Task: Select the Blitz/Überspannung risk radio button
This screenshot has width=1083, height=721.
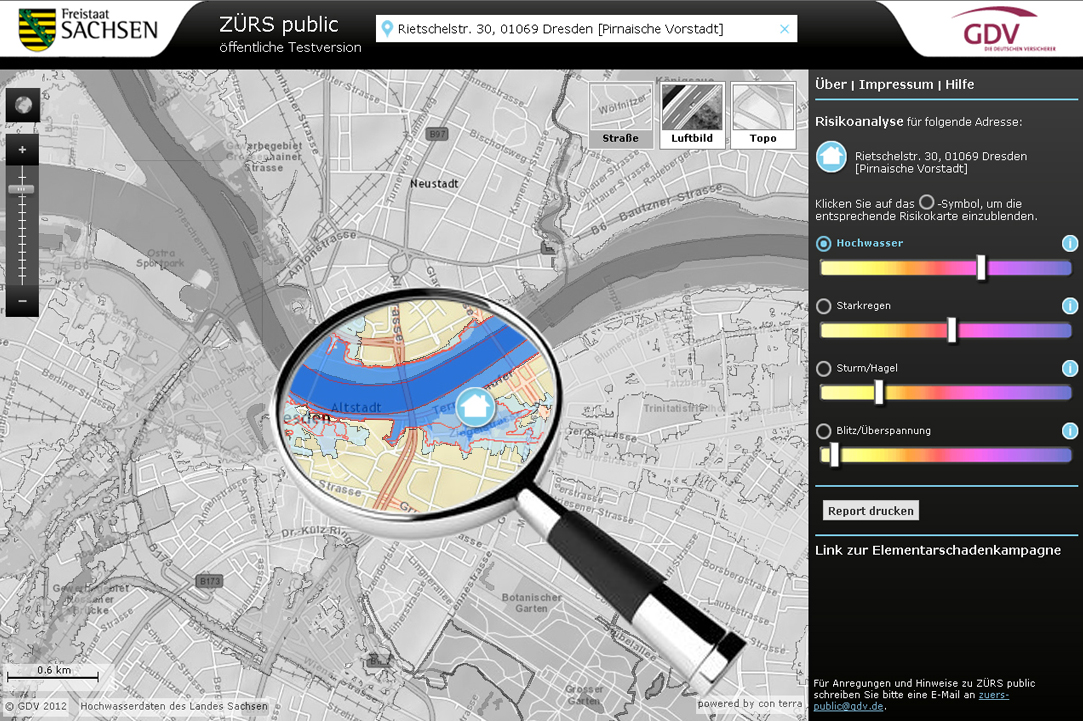Action: [823, 431]
